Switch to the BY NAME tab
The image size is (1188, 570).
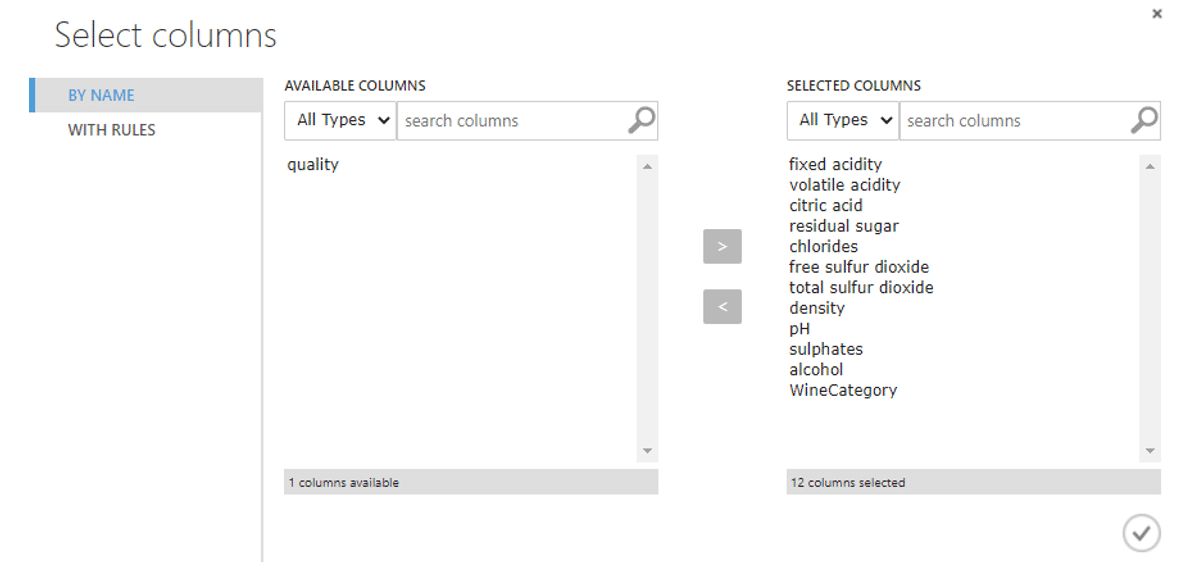(101, 95)
